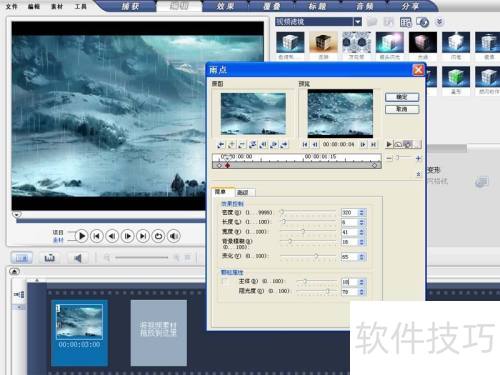Select the end keyframe diamond marker
This screenshot has width=500, height=375.
click(375, 165)
